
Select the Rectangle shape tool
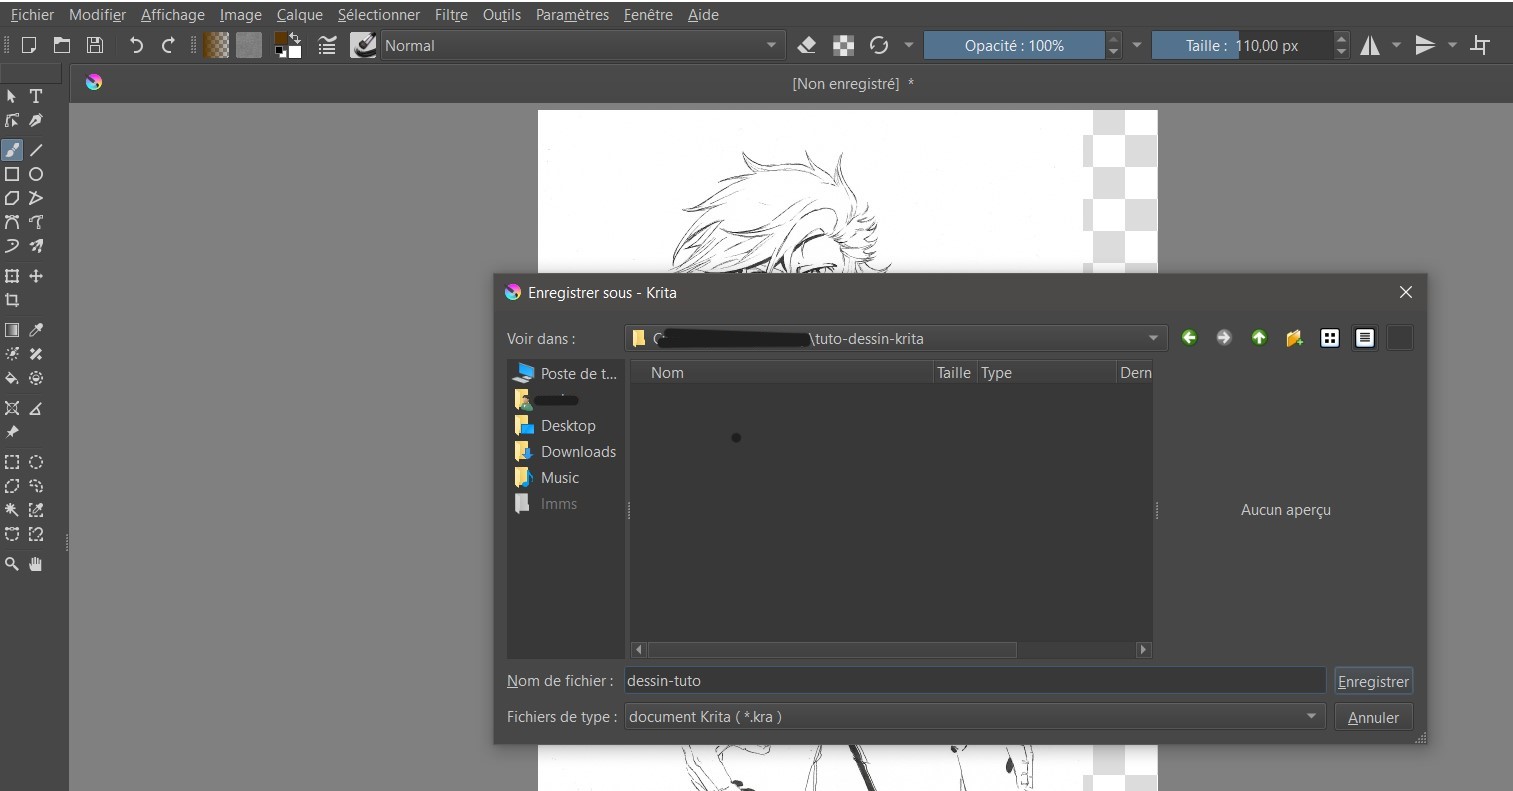(x=12, y=174)
